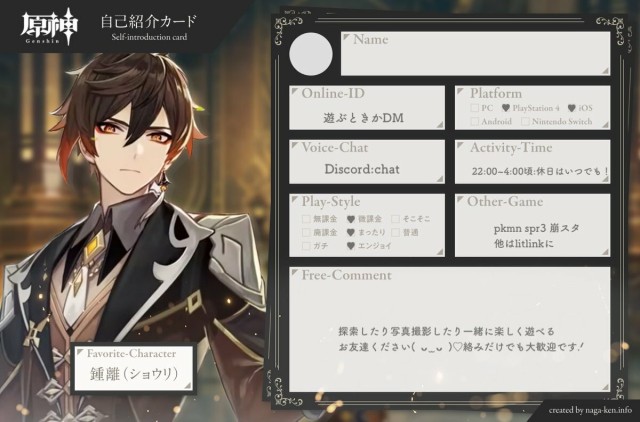This screenshot has height=422, width=640.
Task: Click the Self-introduction card title text
Action: click(x=149, y=37)
